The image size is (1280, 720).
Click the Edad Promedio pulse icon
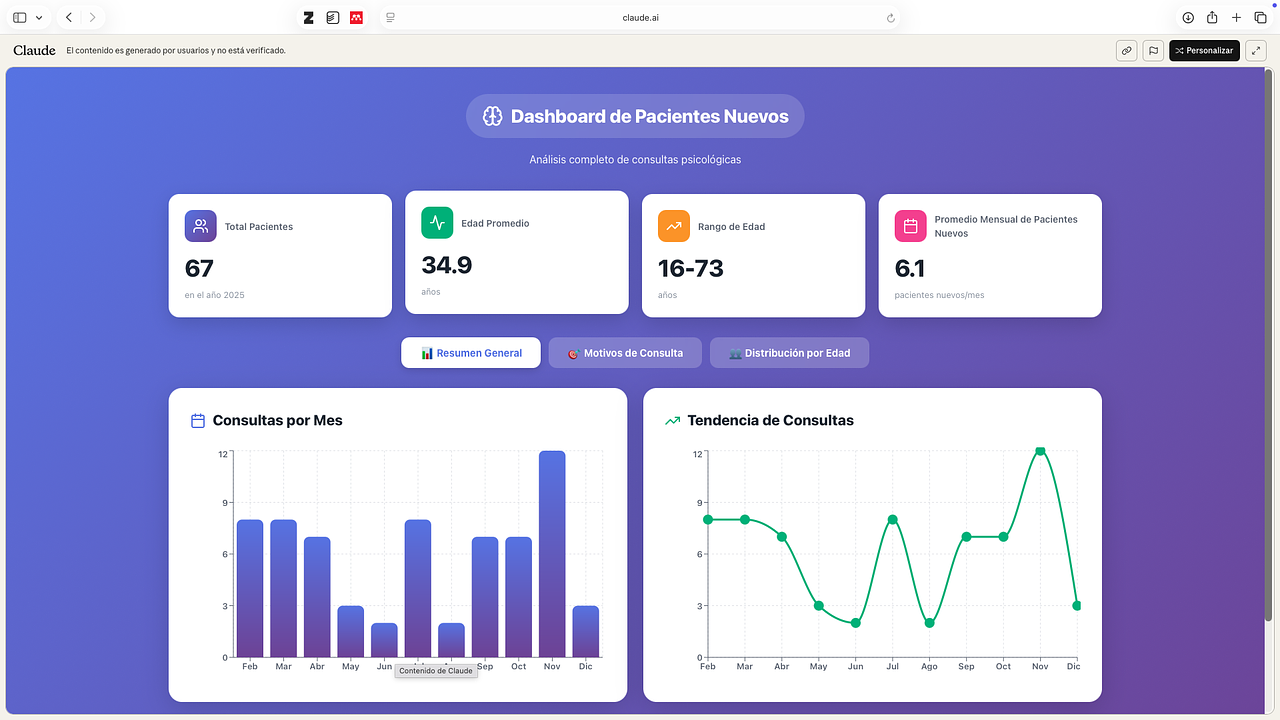coord(437,223)
